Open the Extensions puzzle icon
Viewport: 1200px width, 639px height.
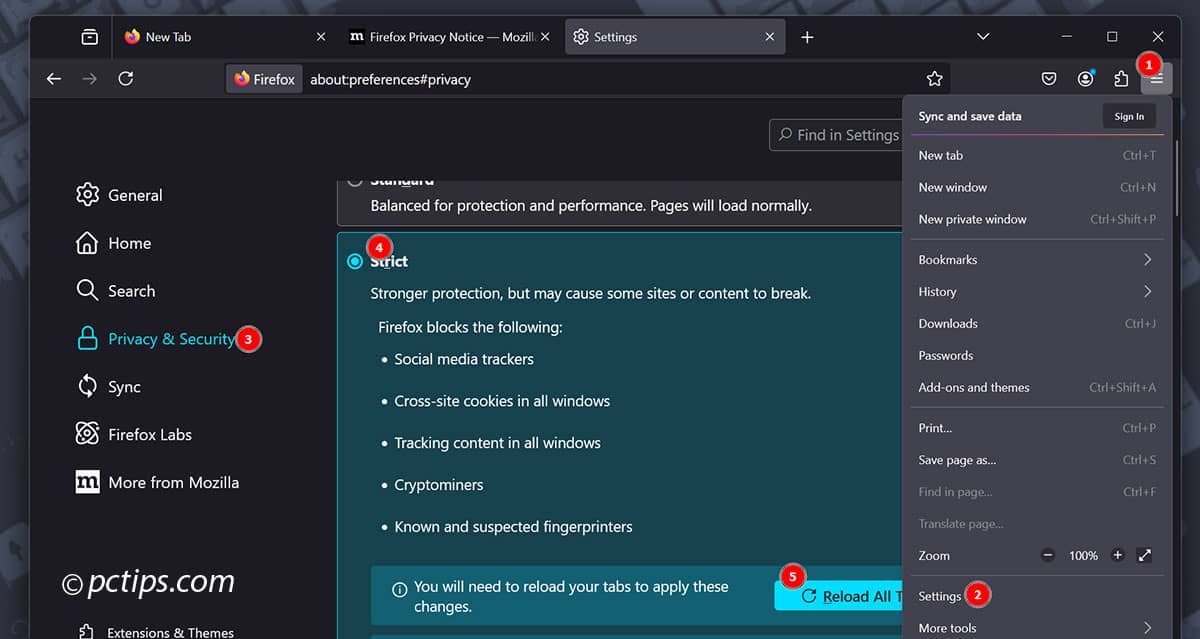click(1121, 79)
